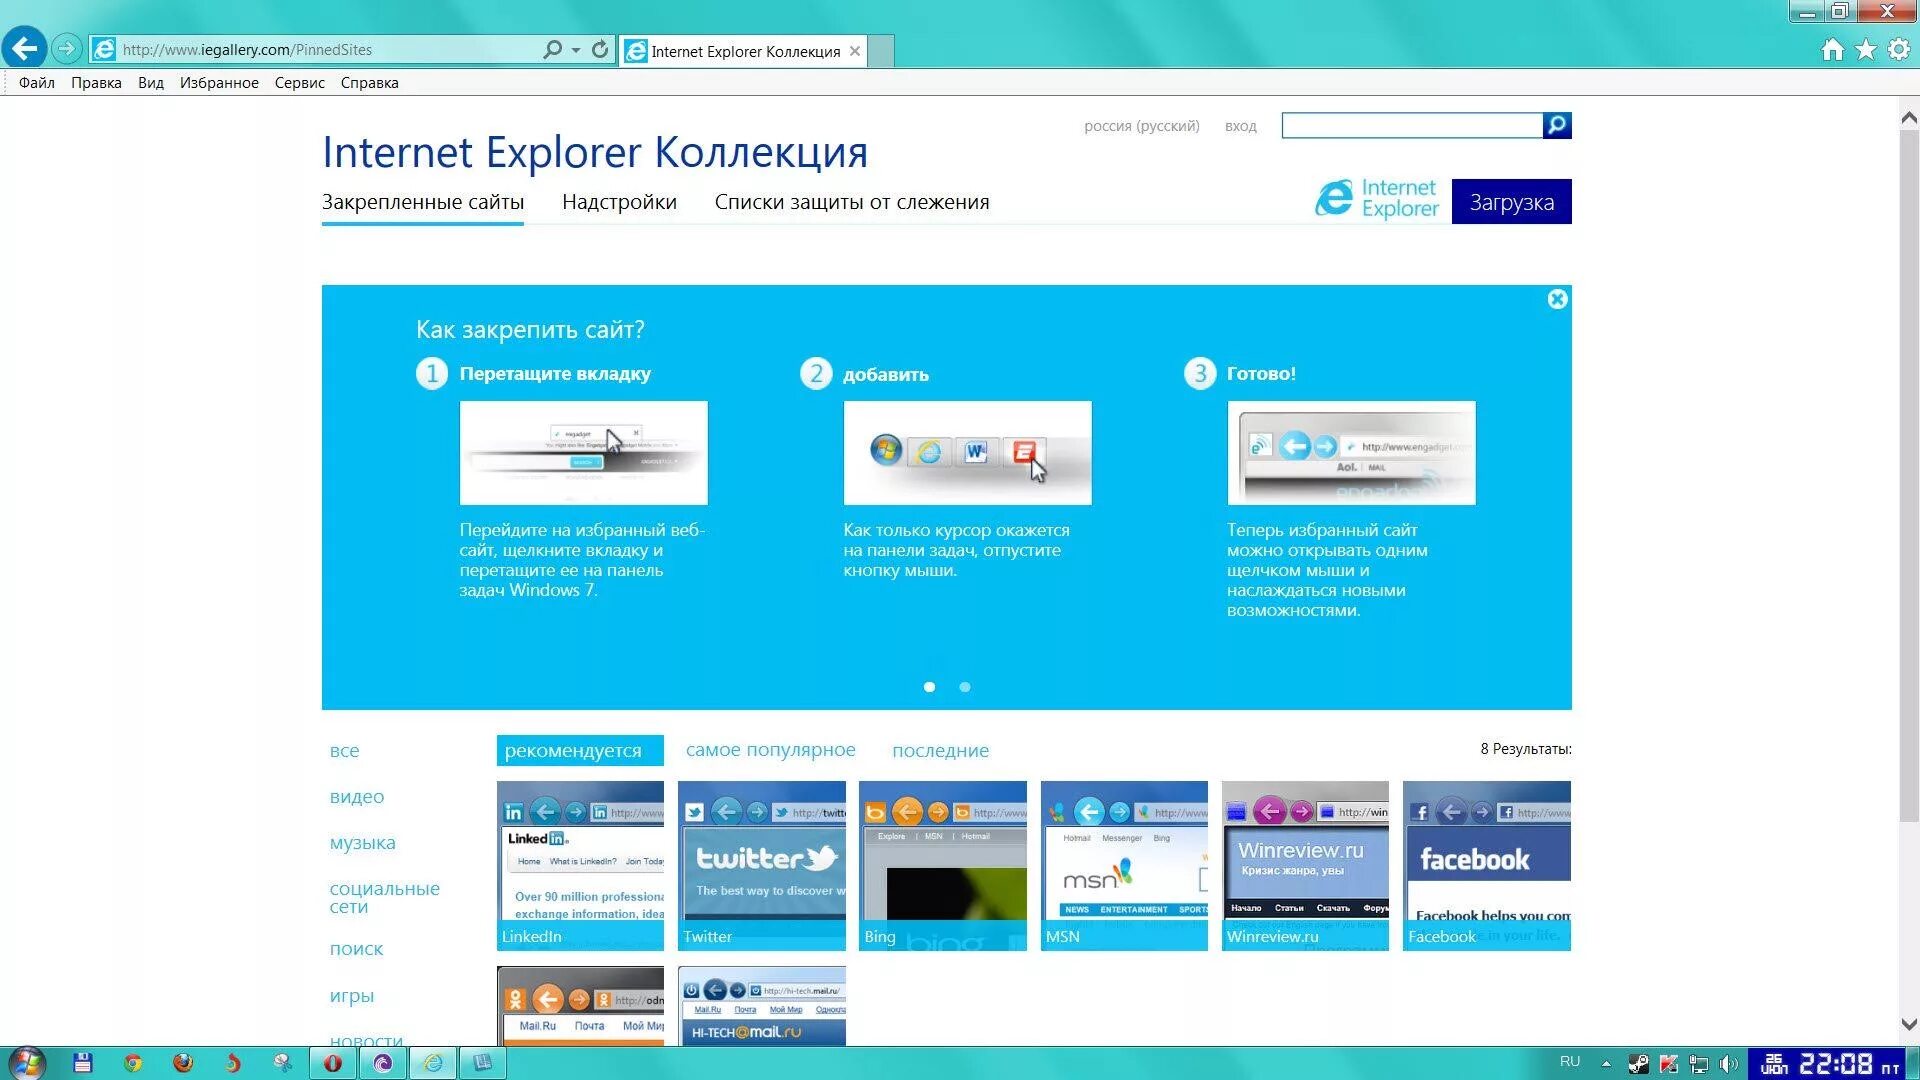Select the second carousel page dot
This screenshot has width=1920, height=1080.
pyautogui.click(x=965, y=687)
